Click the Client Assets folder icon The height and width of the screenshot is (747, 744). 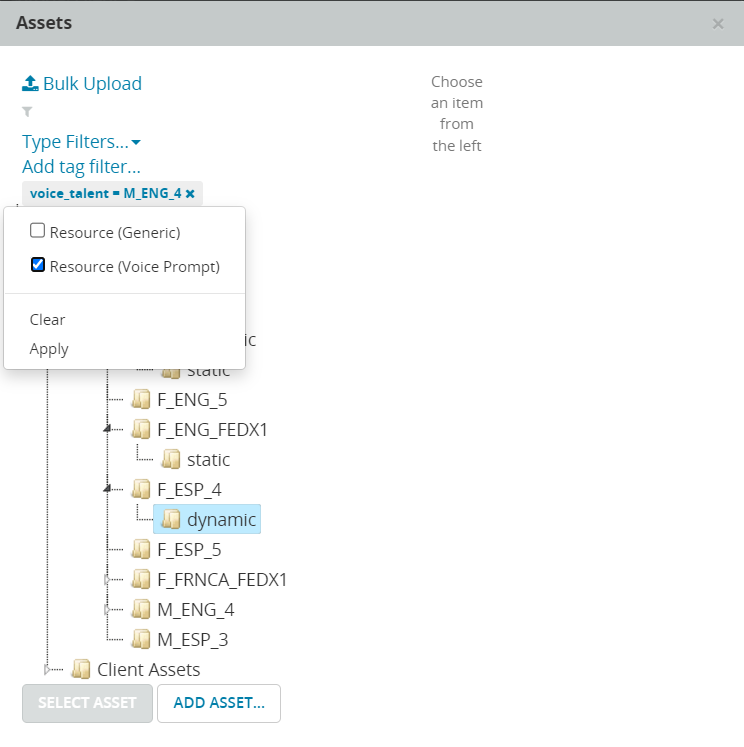(81, 670)
